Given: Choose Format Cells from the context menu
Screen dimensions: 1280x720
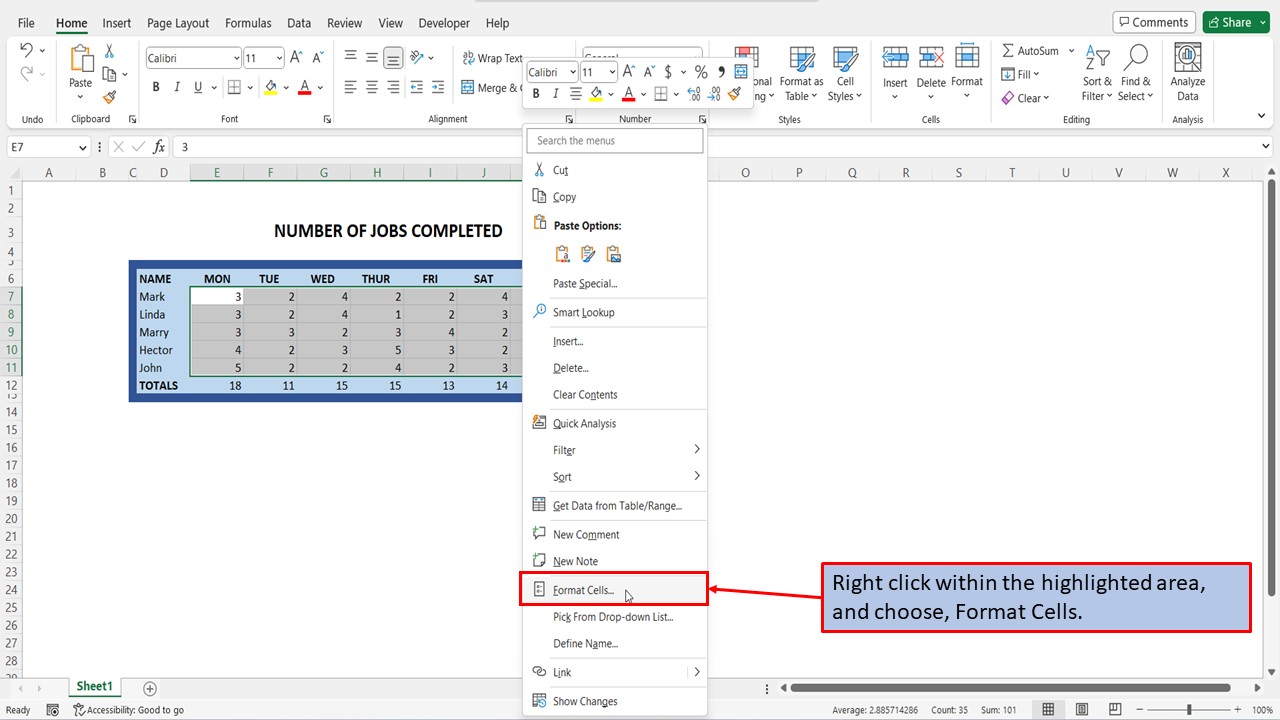Looking at the screenshot, I should (582, 590).
